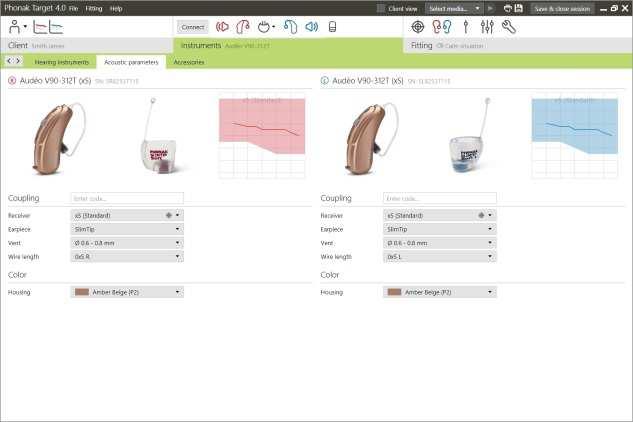Click the right Coupling code input field
Screen dimensions: 633x422
tap(127, 198)
